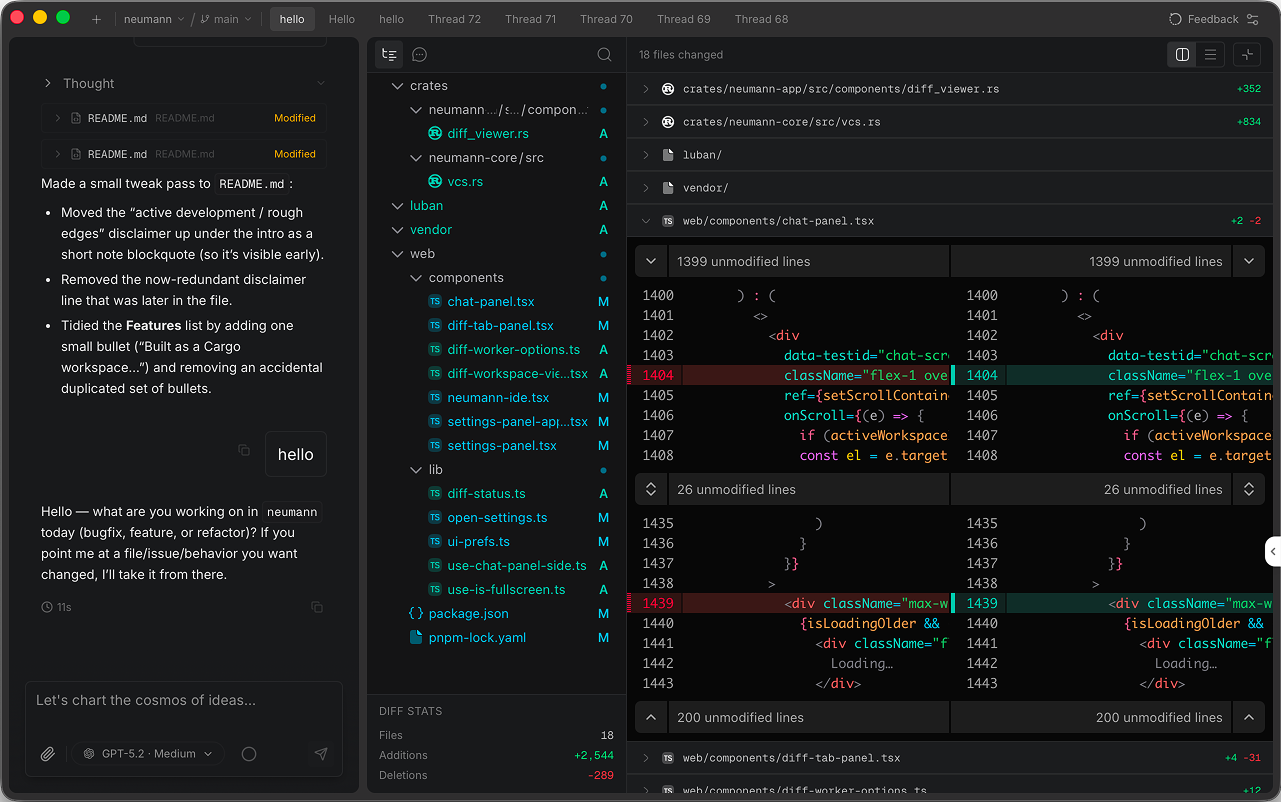Image resolution: width=1281 pixels, height=802 pixels.
Task: Open use-is-fullscreen.ts in file tree
Action: click(506, 590)
